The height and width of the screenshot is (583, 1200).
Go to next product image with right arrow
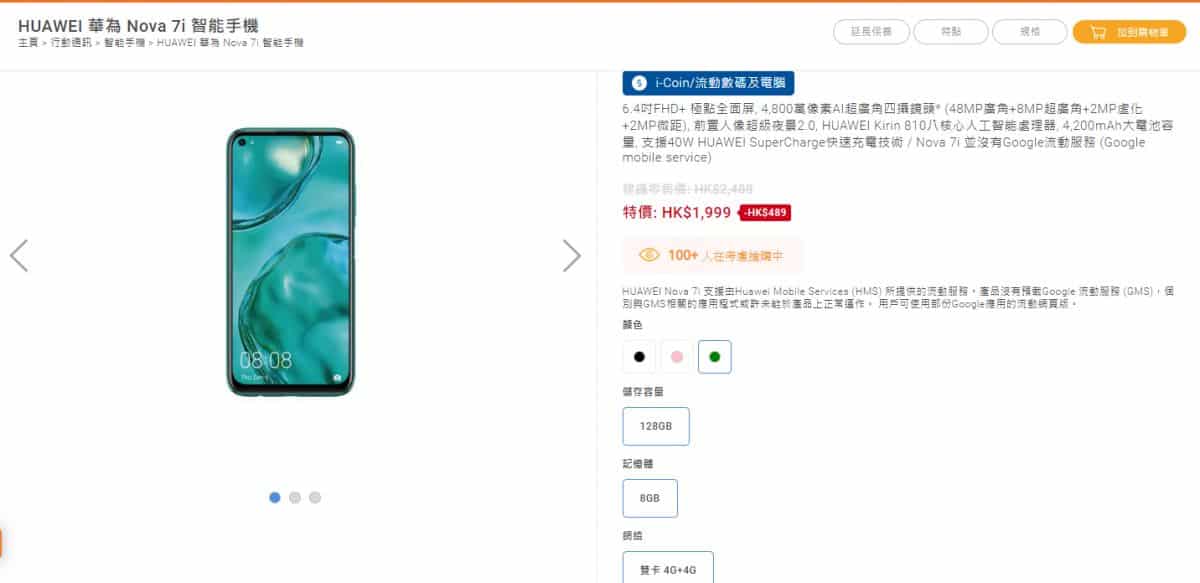click(571, 256)
